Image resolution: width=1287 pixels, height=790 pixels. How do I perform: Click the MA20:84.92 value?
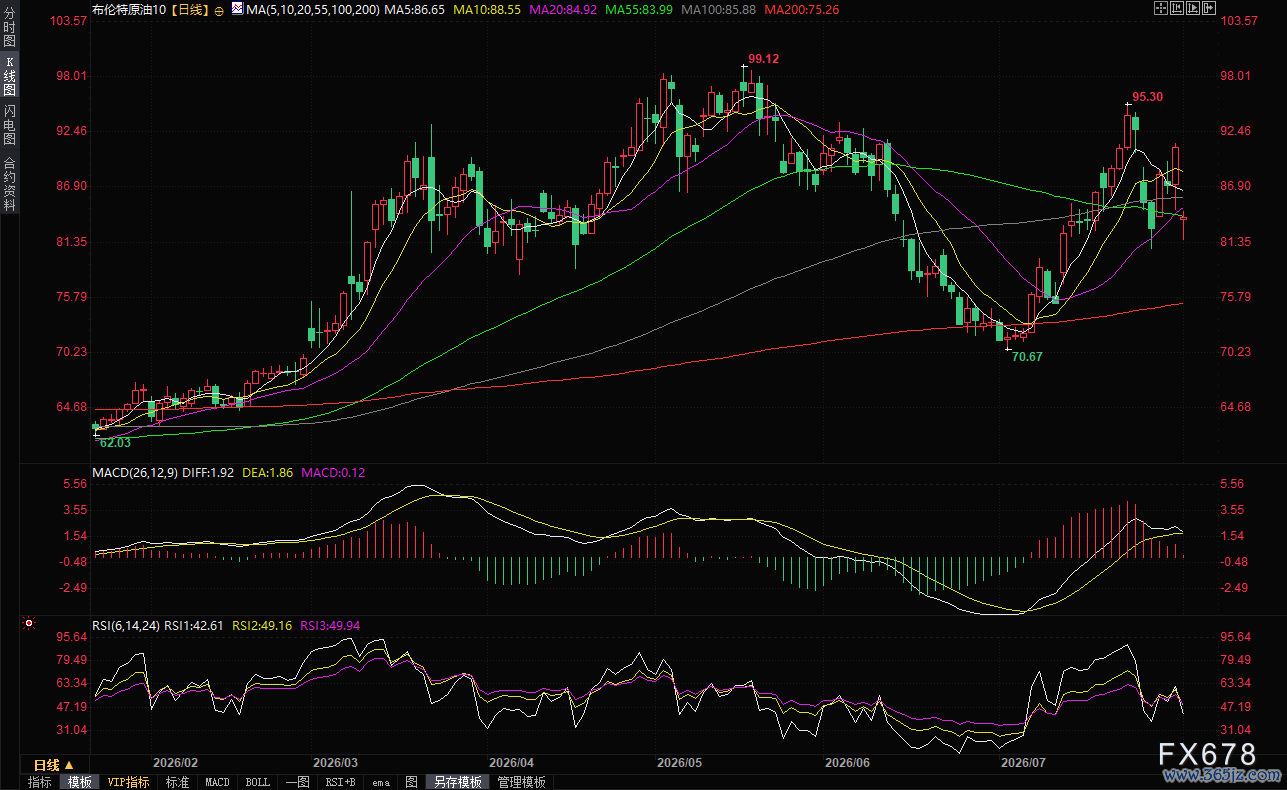pyautogui.click(x=563, y=9)
